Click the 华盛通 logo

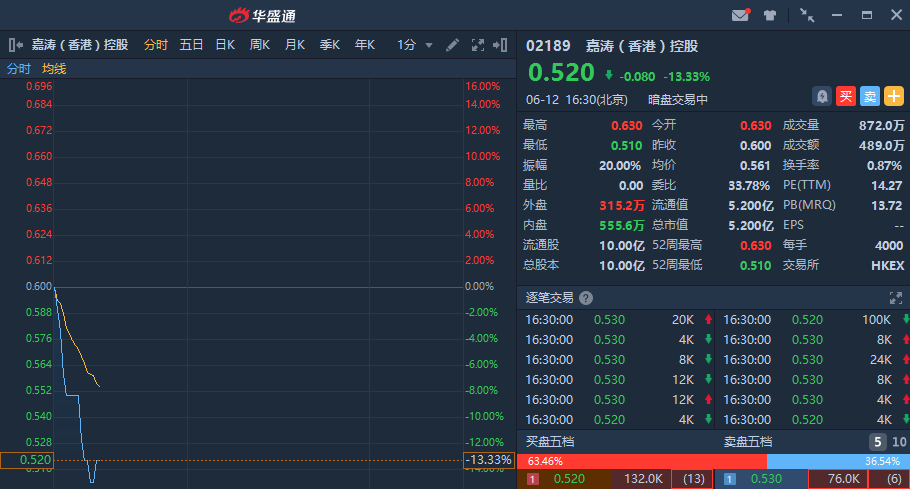click(x=262, y=16)
